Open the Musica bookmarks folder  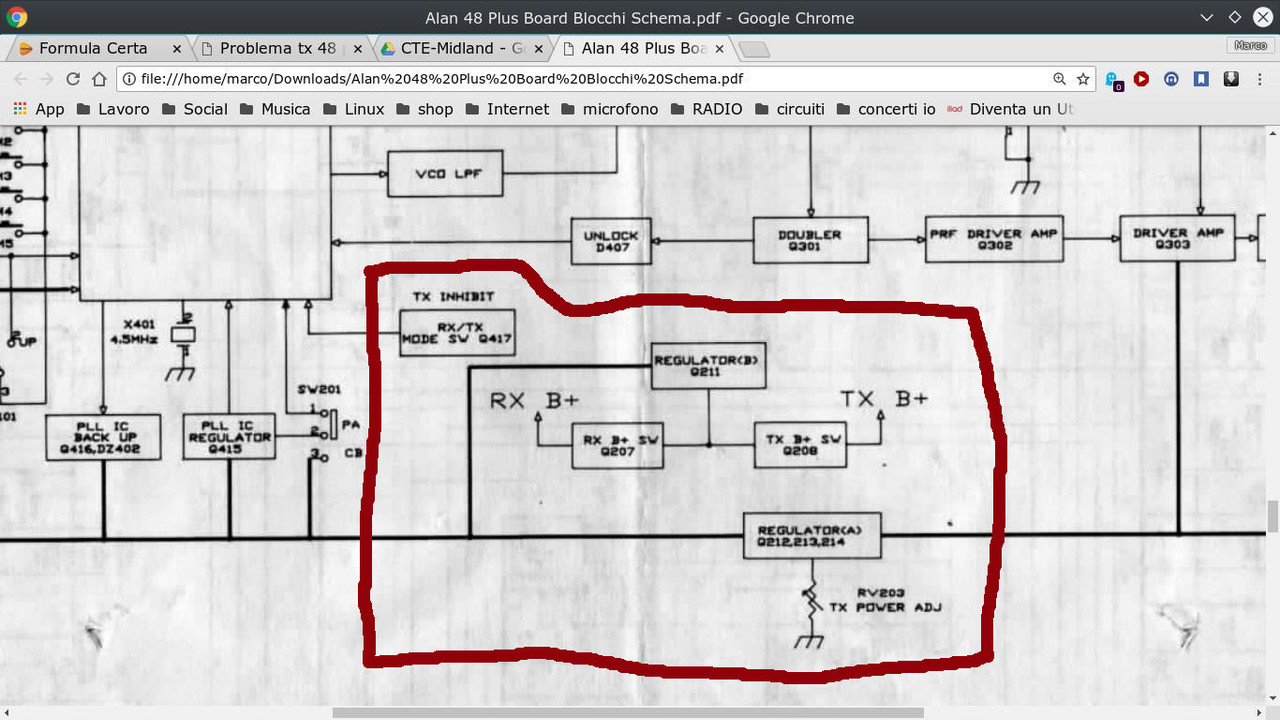[274, 109]
